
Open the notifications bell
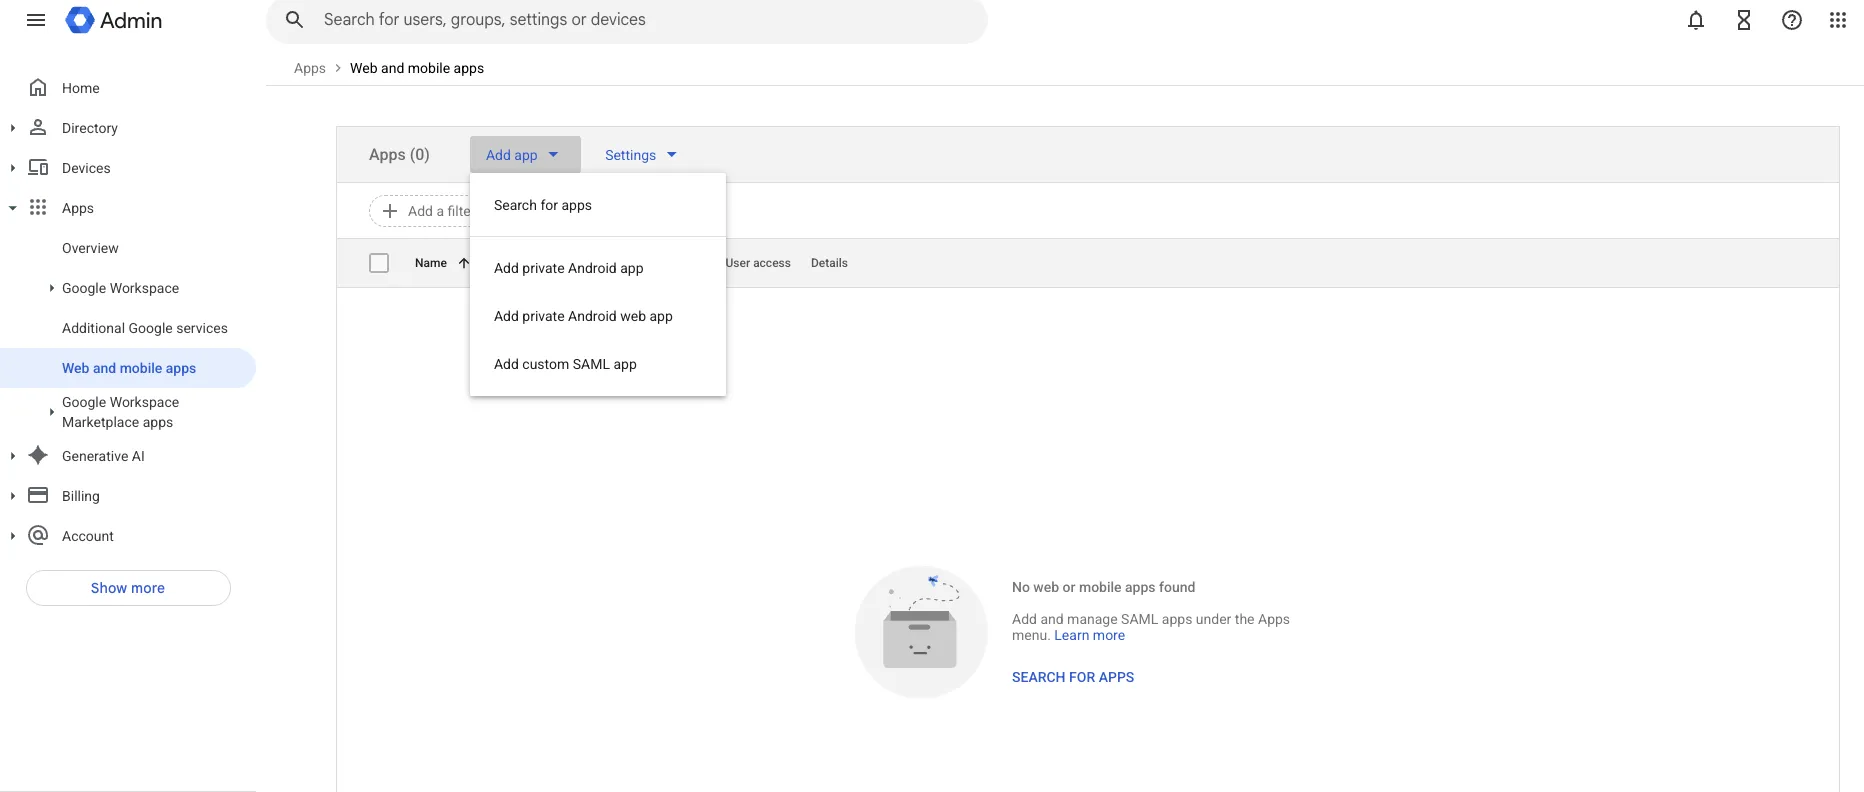[x=1696, y=20]
